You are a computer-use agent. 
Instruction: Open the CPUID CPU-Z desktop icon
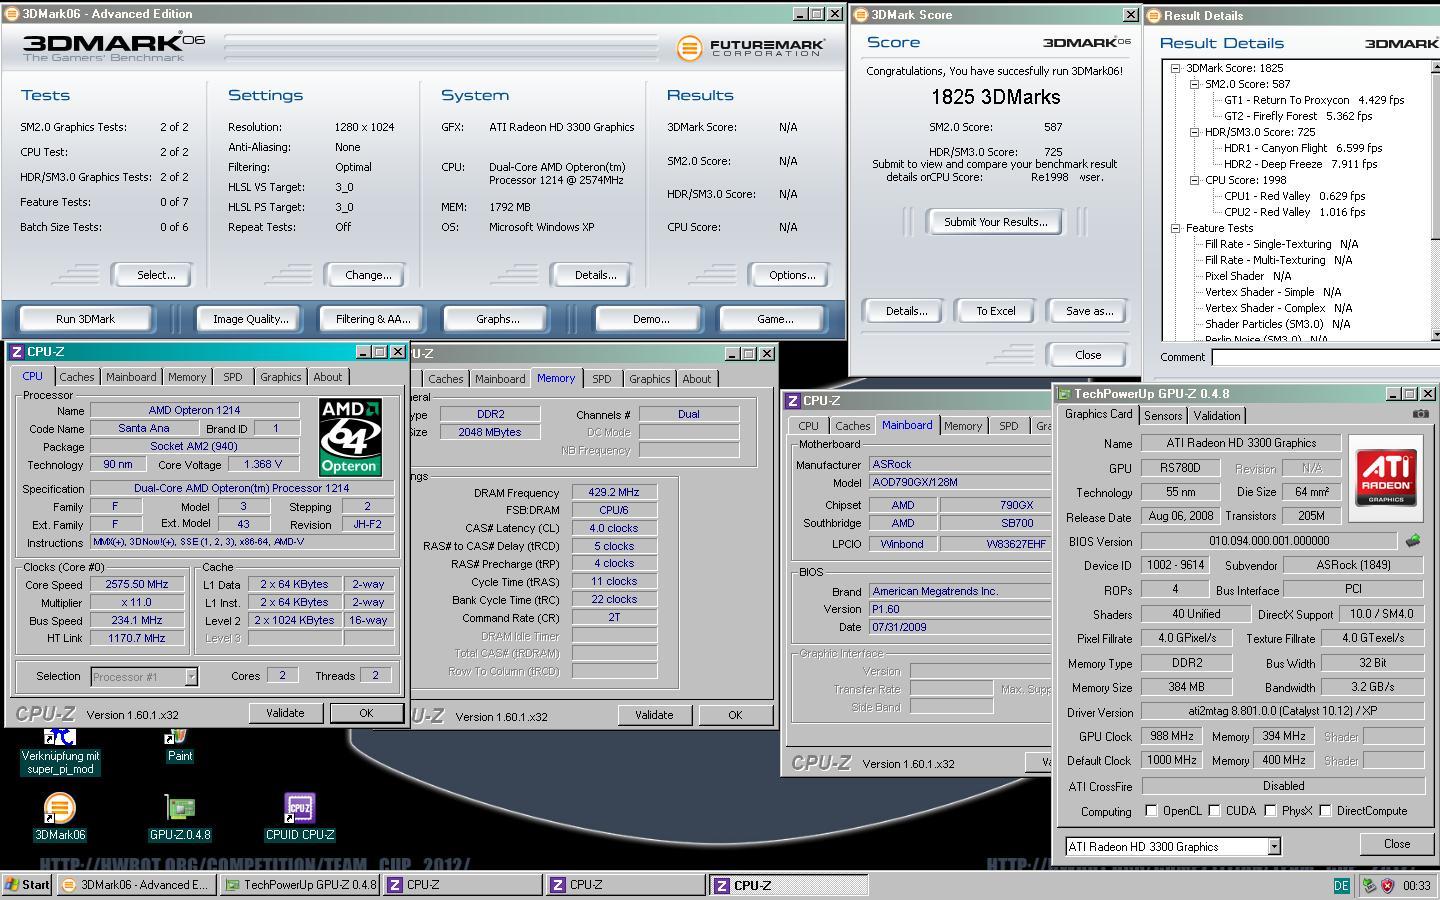pyautogui.click(x=299, y=808)
